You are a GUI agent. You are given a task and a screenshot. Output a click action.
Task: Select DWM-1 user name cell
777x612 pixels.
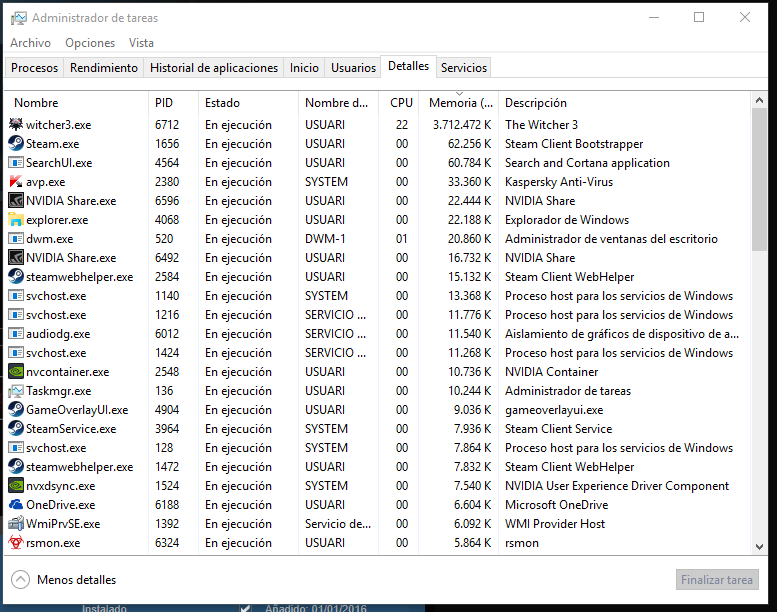pyautogui.click(x=325, y=238)
